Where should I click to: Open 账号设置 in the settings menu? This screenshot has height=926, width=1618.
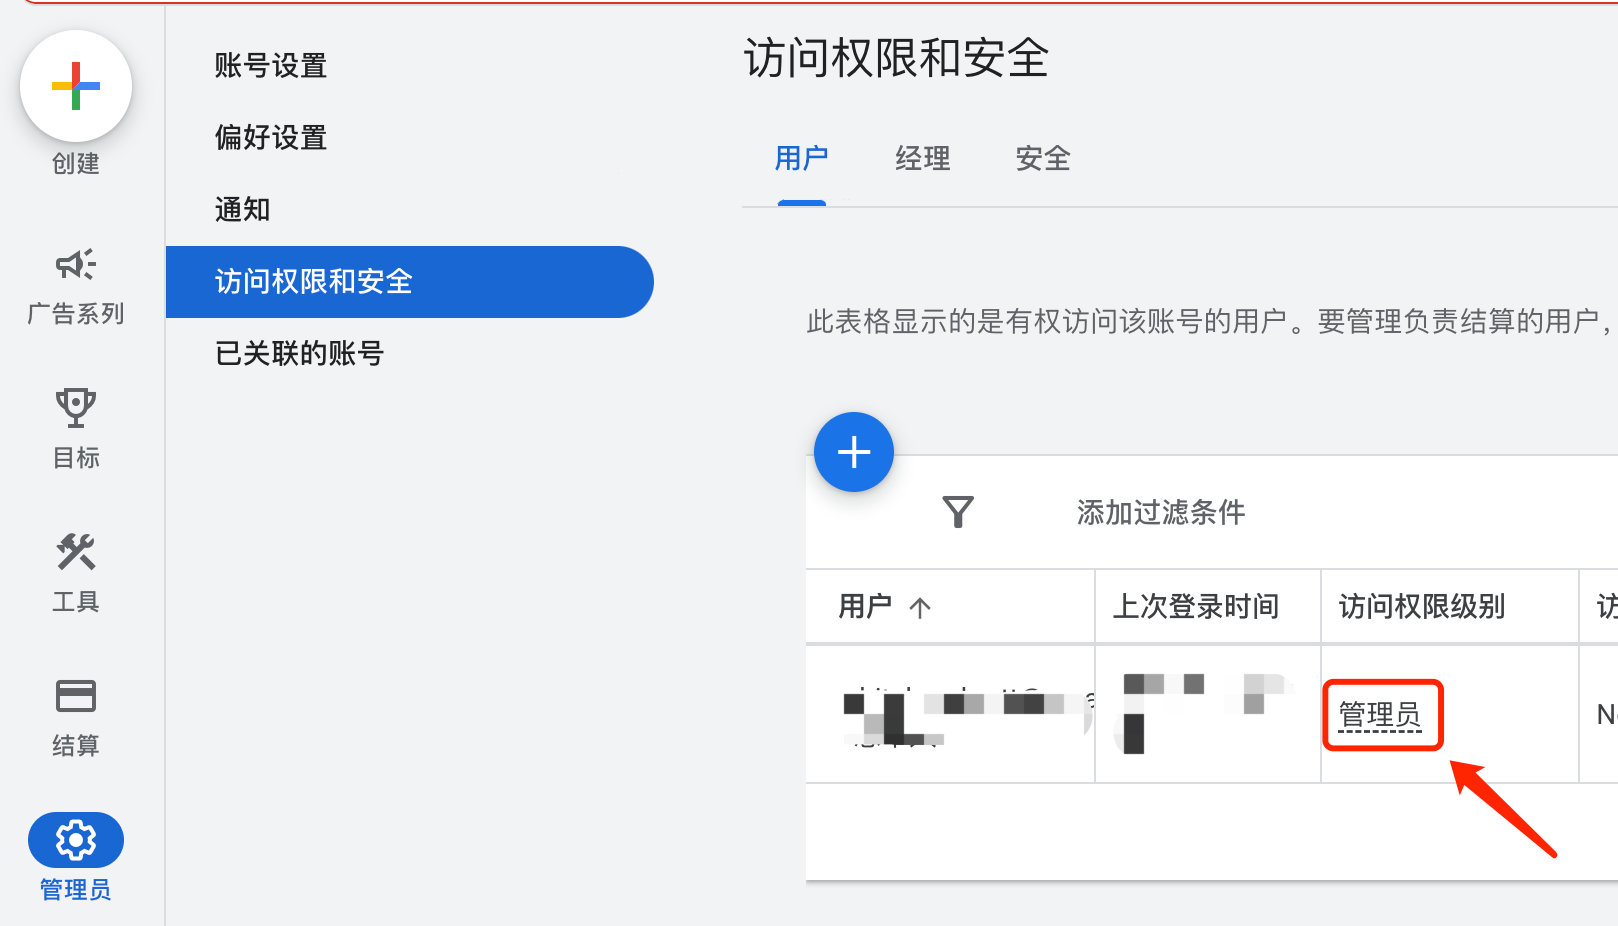point(269,65)
